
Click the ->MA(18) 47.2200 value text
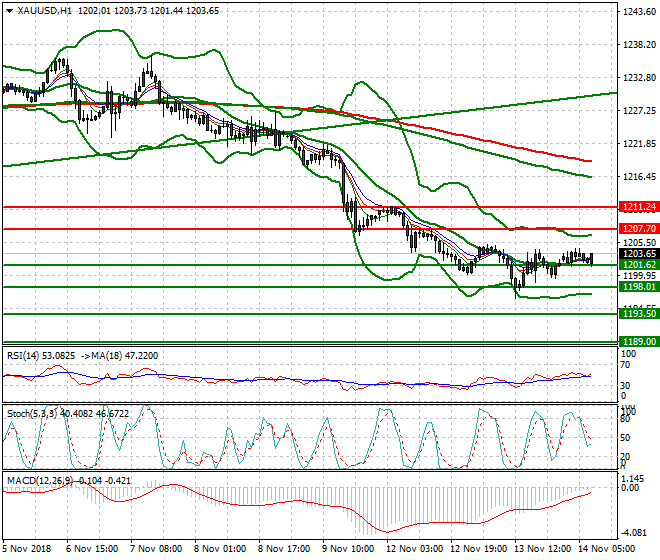tap(118, 356)
